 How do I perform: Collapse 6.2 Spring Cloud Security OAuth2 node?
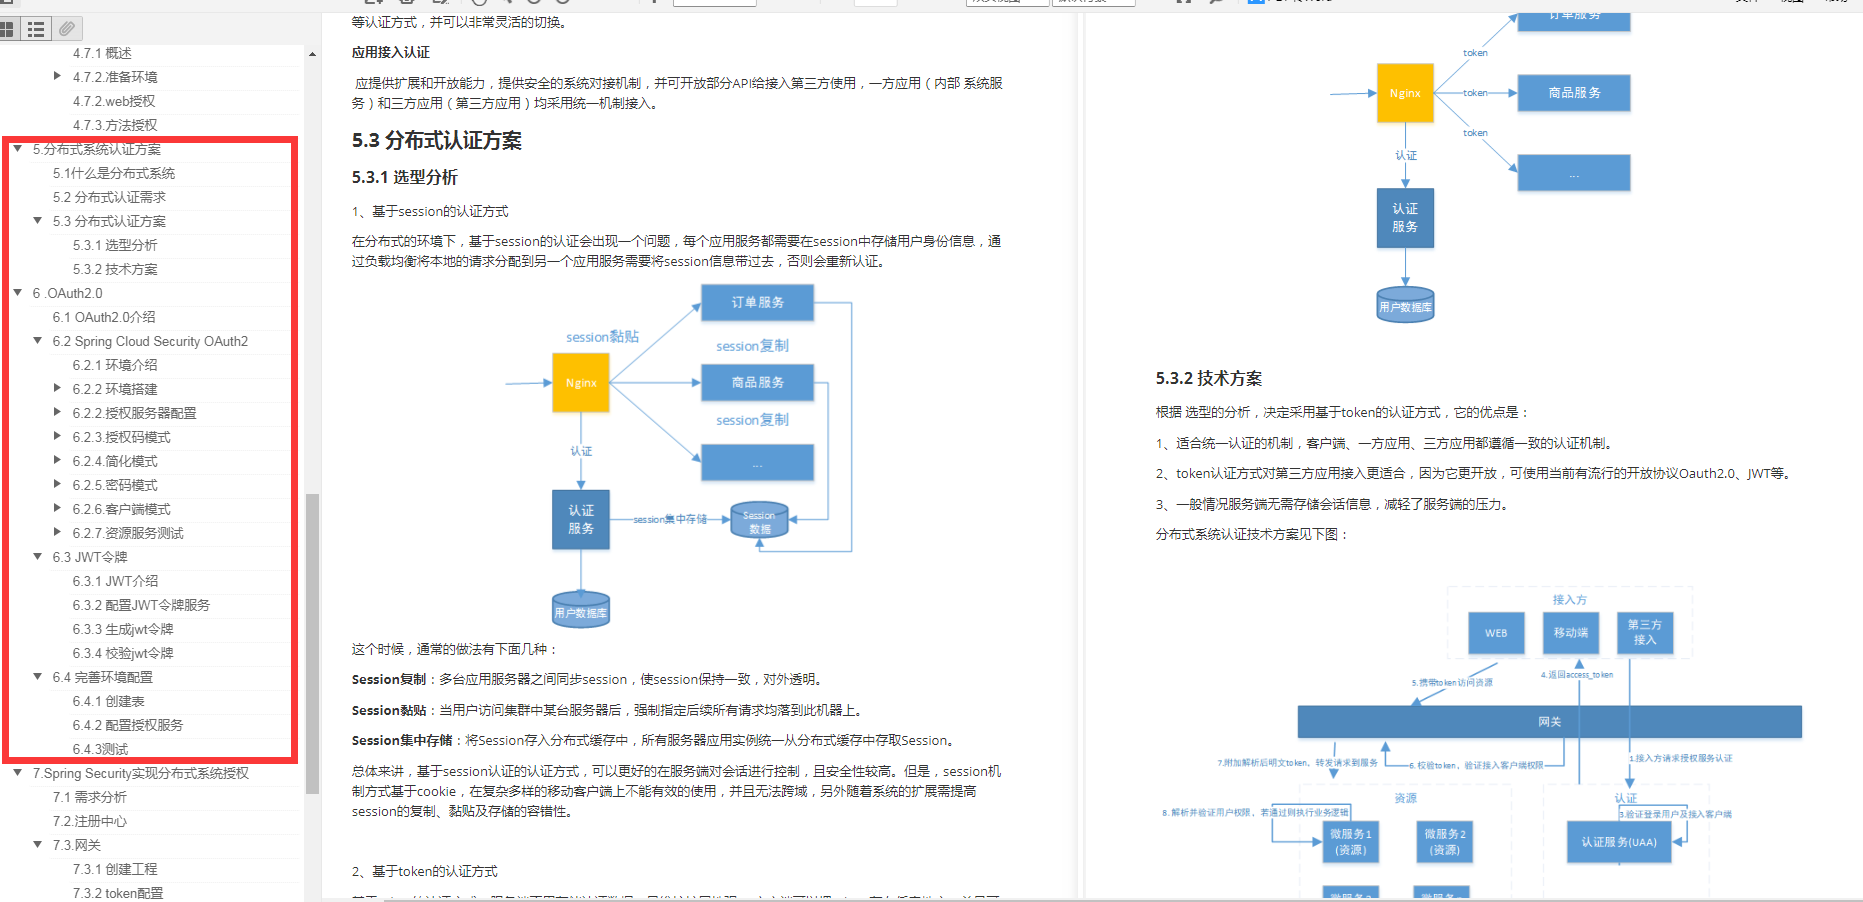[x=38, y=340]
